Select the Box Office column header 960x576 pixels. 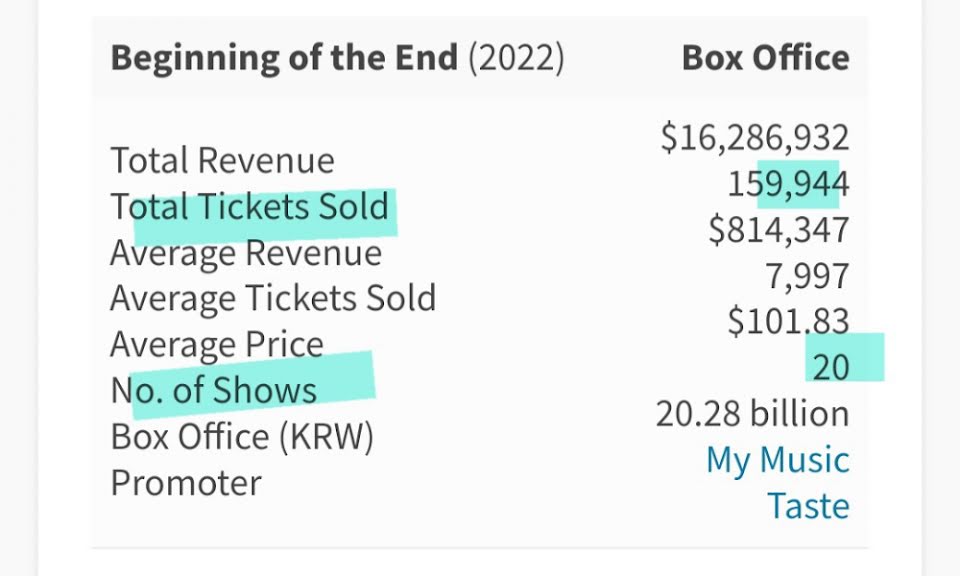tap(765, 58)
